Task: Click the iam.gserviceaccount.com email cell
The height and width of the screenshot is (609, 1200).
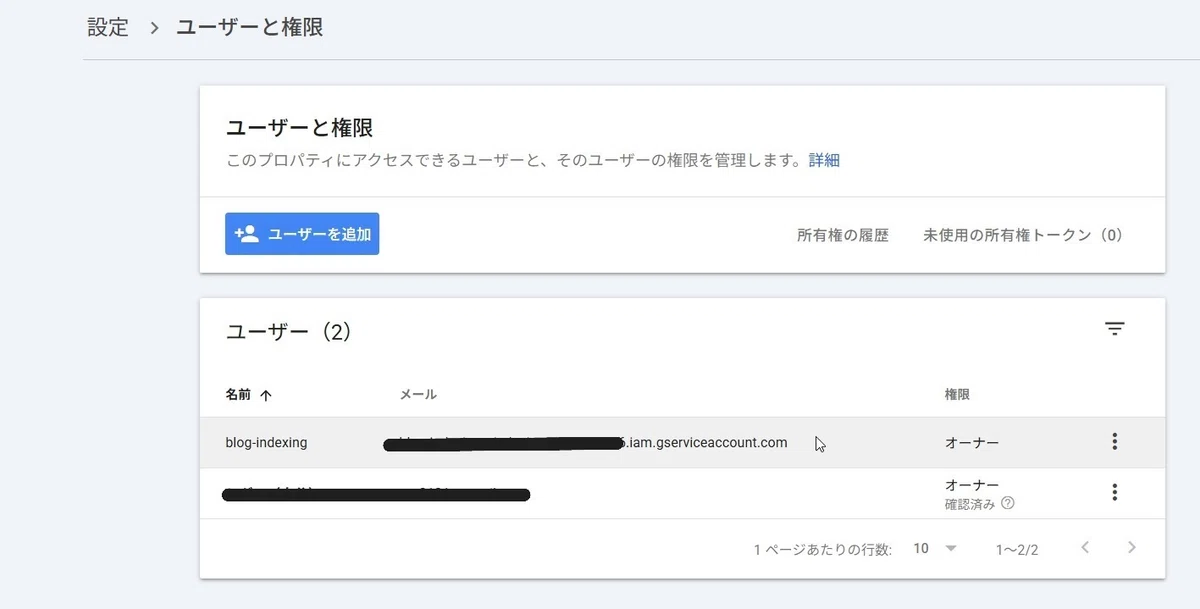Action: (585, 442)
